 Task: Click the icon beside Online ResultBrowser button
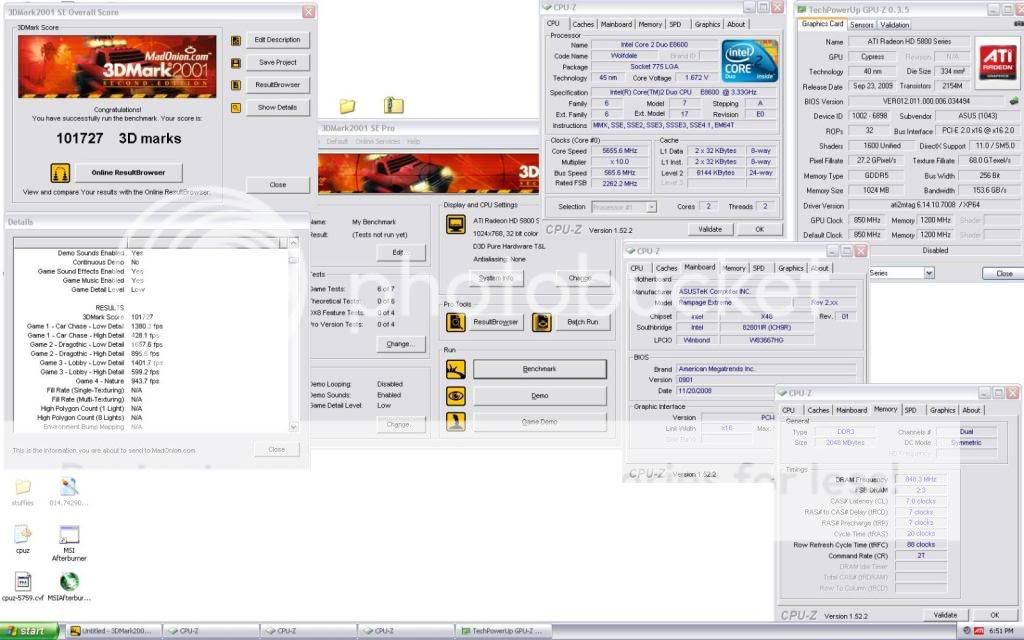point(60,172)
